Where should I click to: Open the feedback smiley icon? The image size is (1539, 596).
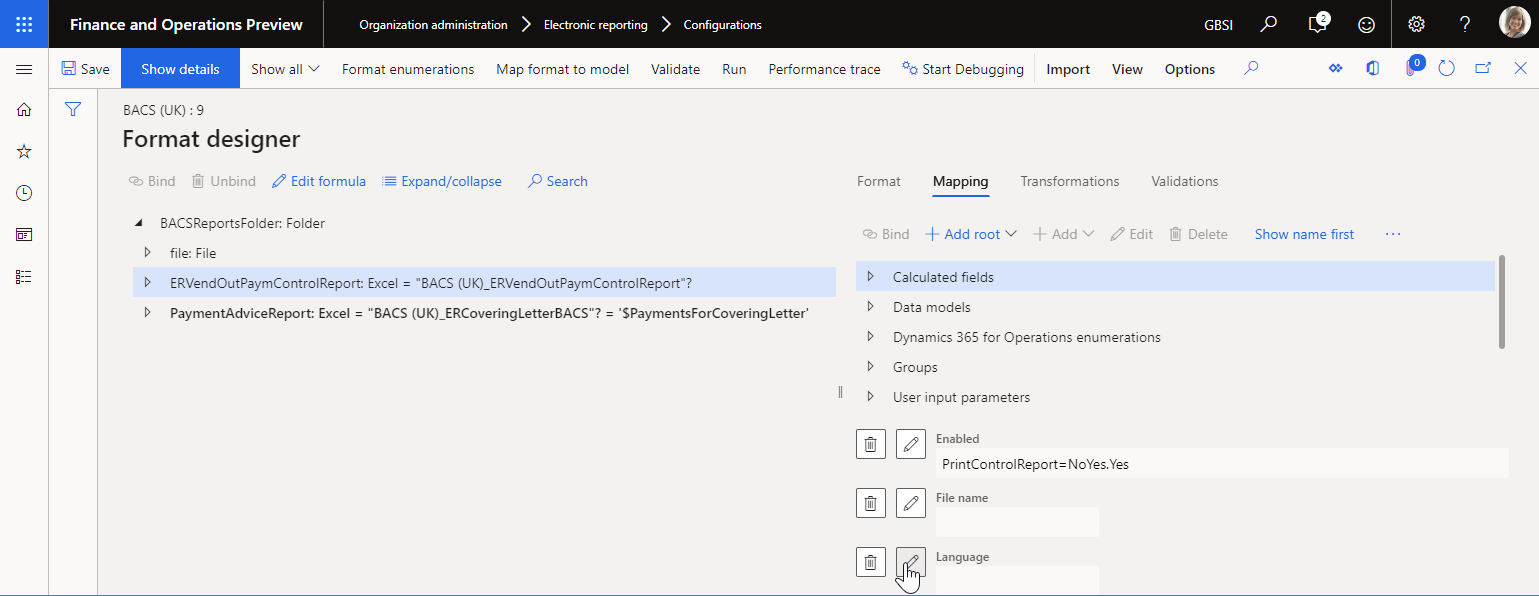[x=1366, y=23]
